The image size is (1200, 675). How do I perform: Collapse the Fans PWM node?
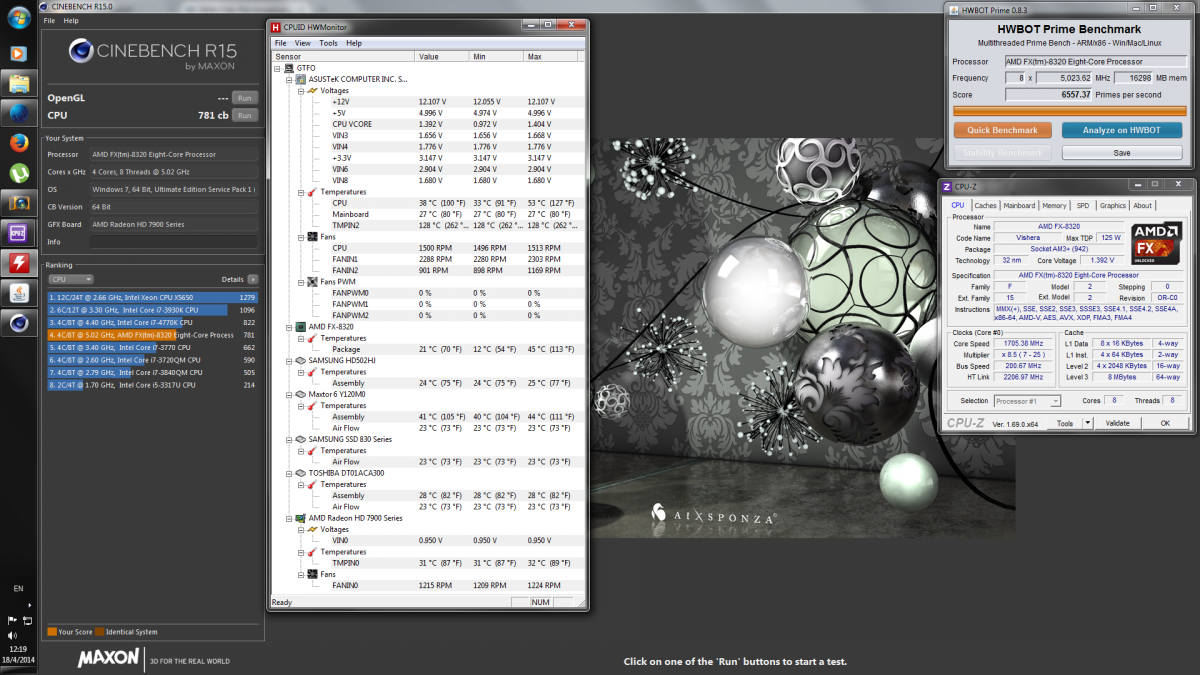300,282
